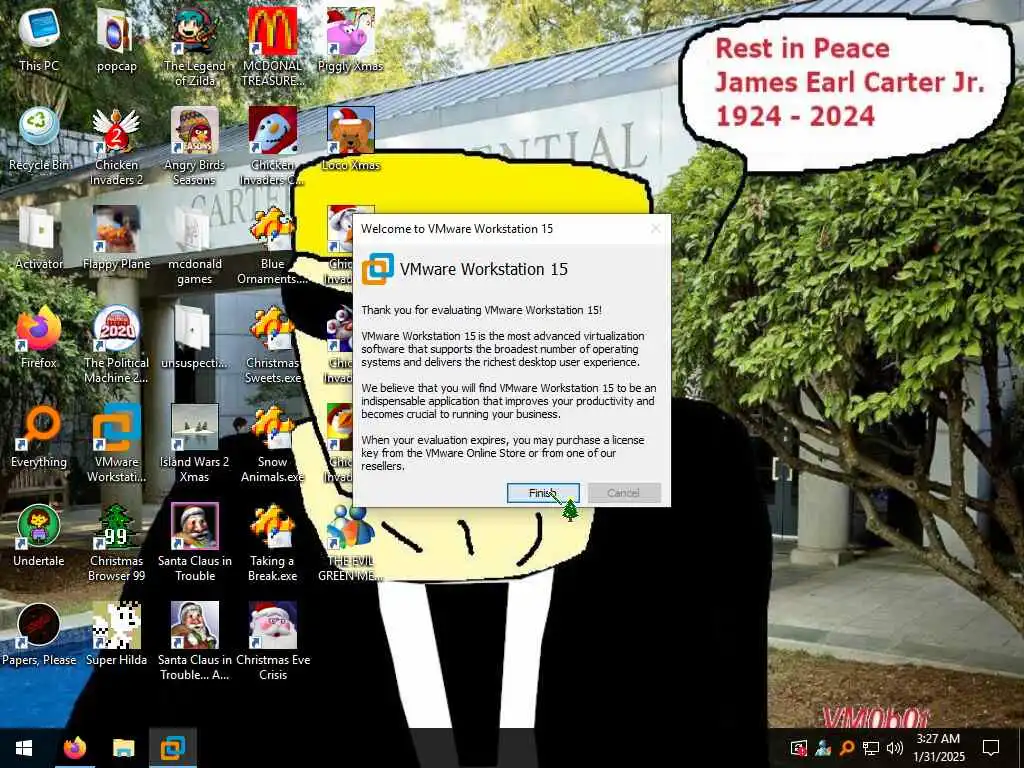Select the MCDONAL TREASURE shortcut

272,48
